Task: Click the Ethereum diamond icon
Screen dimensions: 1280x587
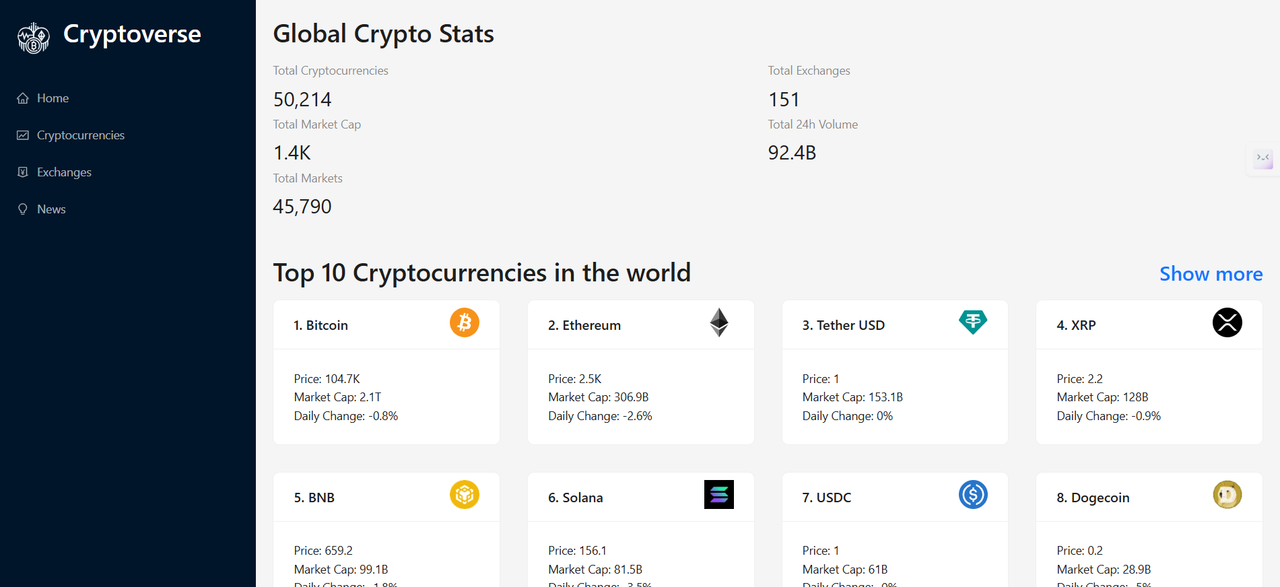Action: pyautogui.click(x=719, y=323)
